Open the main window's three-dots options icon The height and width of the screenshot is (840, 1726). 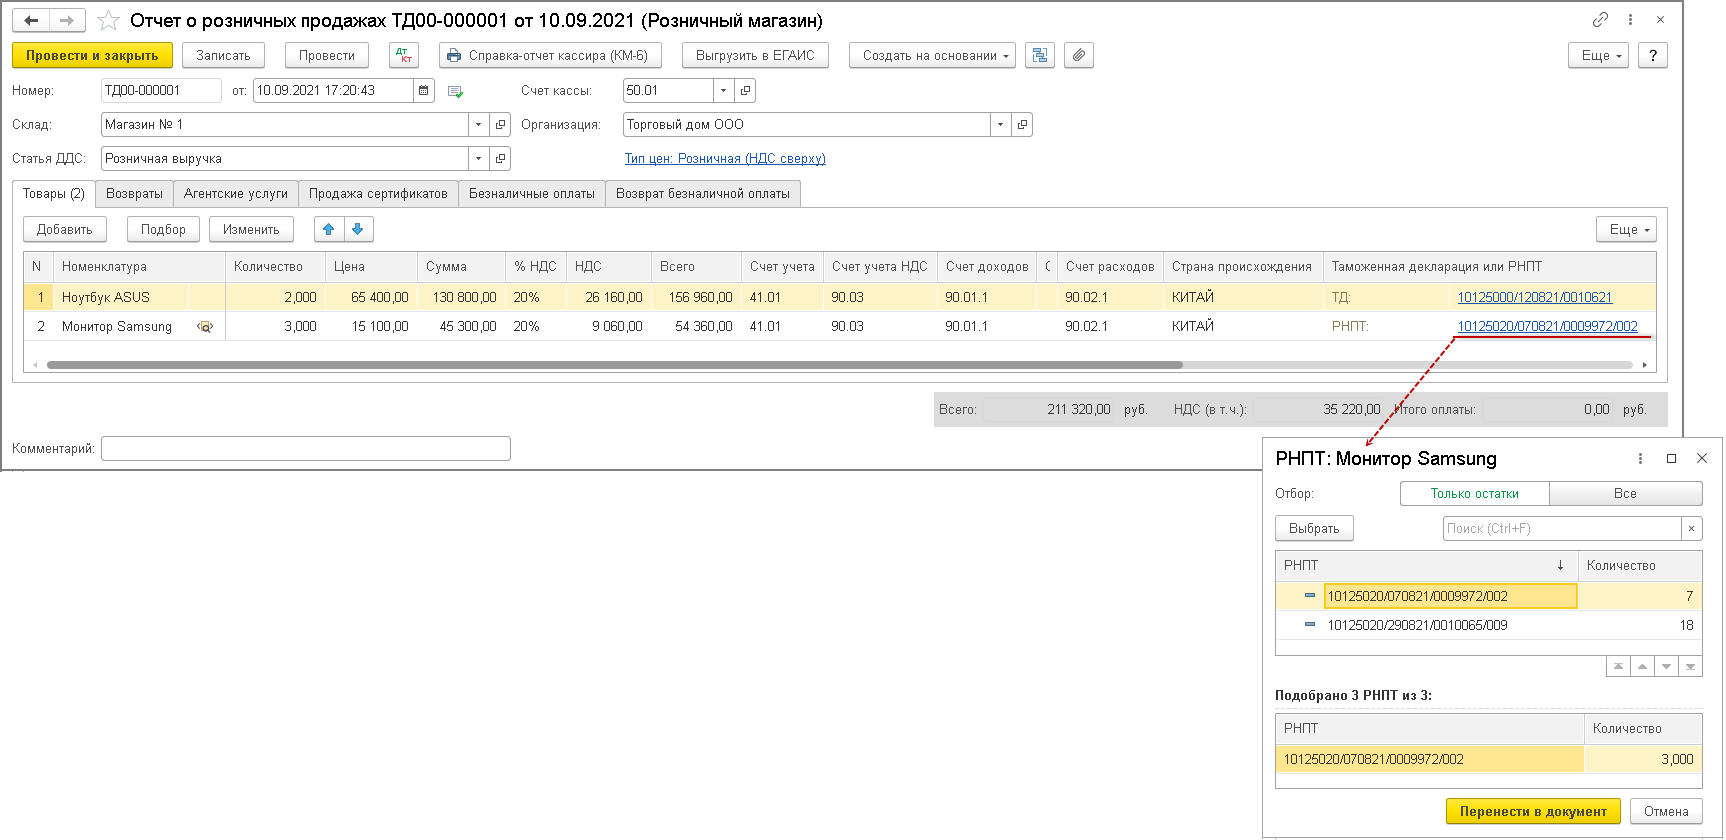1630,20
